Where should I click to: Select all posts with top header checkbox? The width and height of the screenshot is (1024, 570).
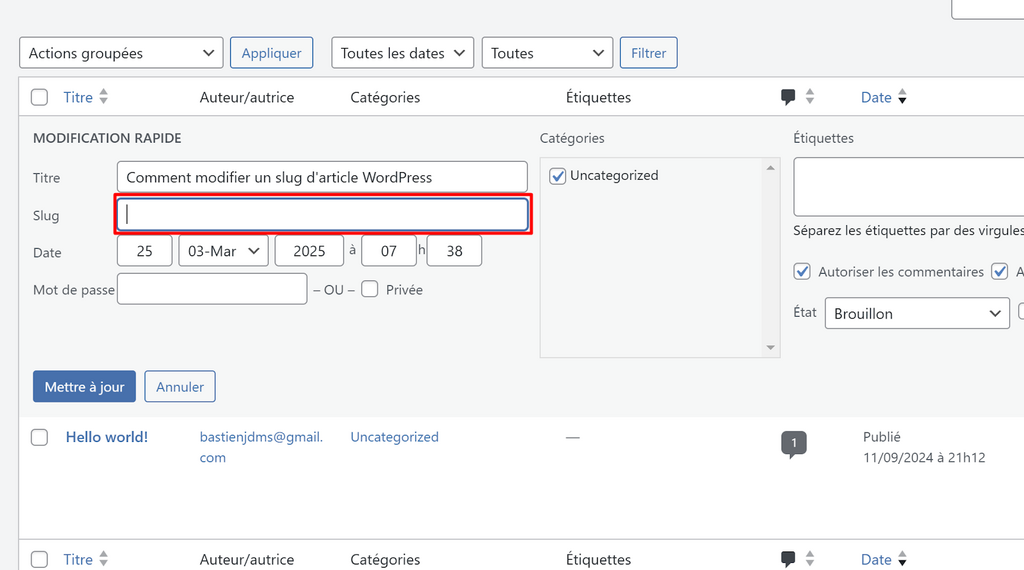(40, 97)
